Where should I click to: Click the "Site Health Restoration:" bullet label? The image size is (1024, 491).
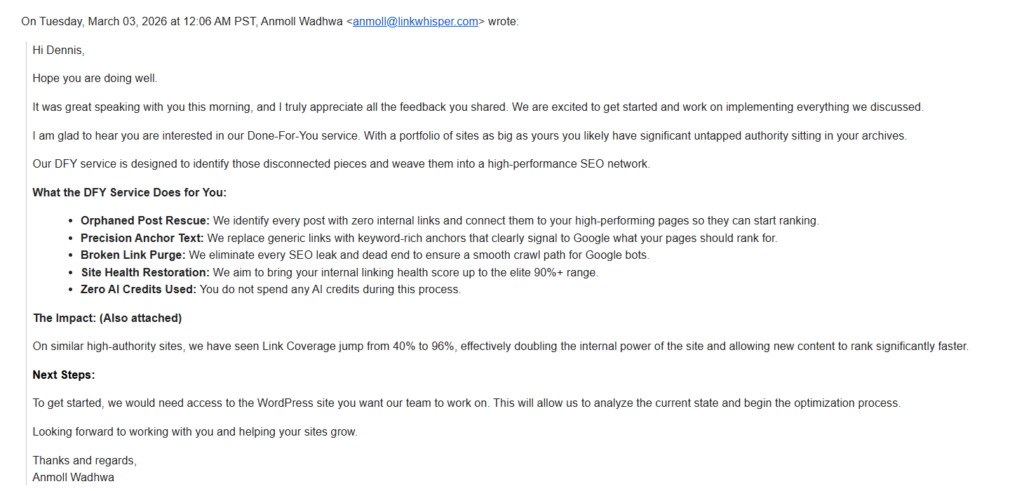[144, 272]
